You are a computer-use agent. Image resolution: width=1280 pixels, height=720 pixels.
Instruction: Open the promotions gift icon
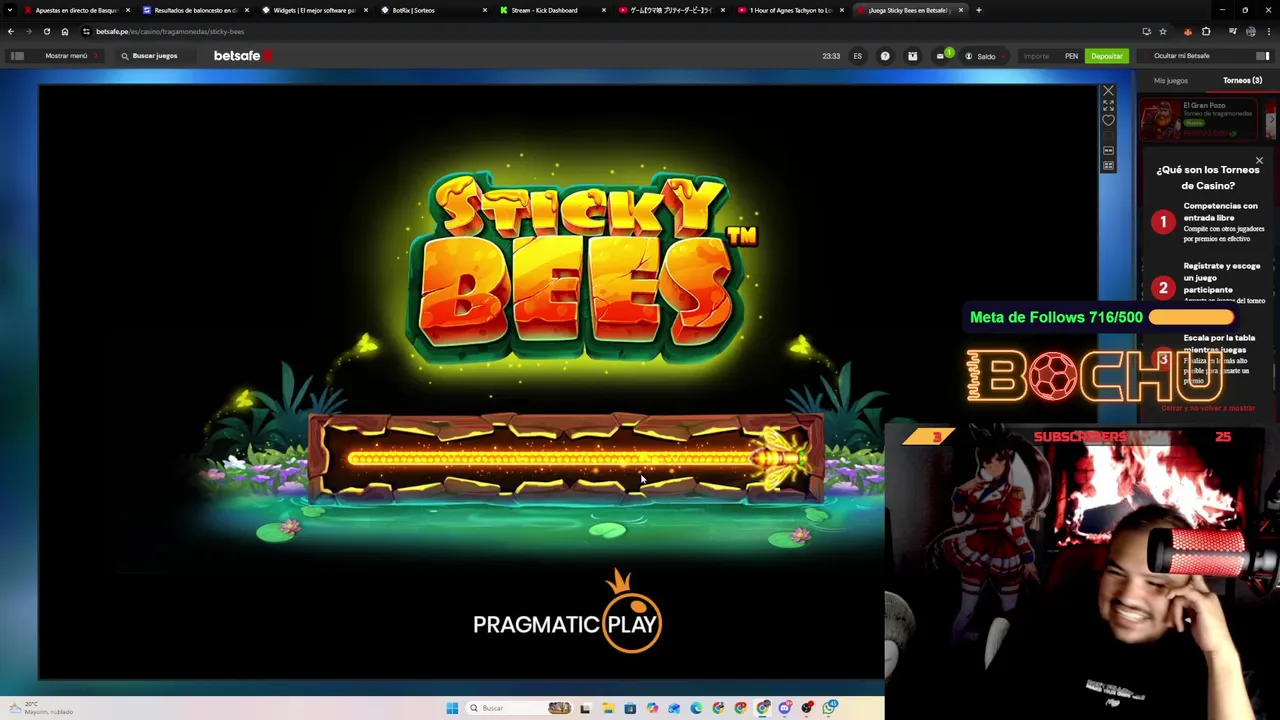pos(912,56)
